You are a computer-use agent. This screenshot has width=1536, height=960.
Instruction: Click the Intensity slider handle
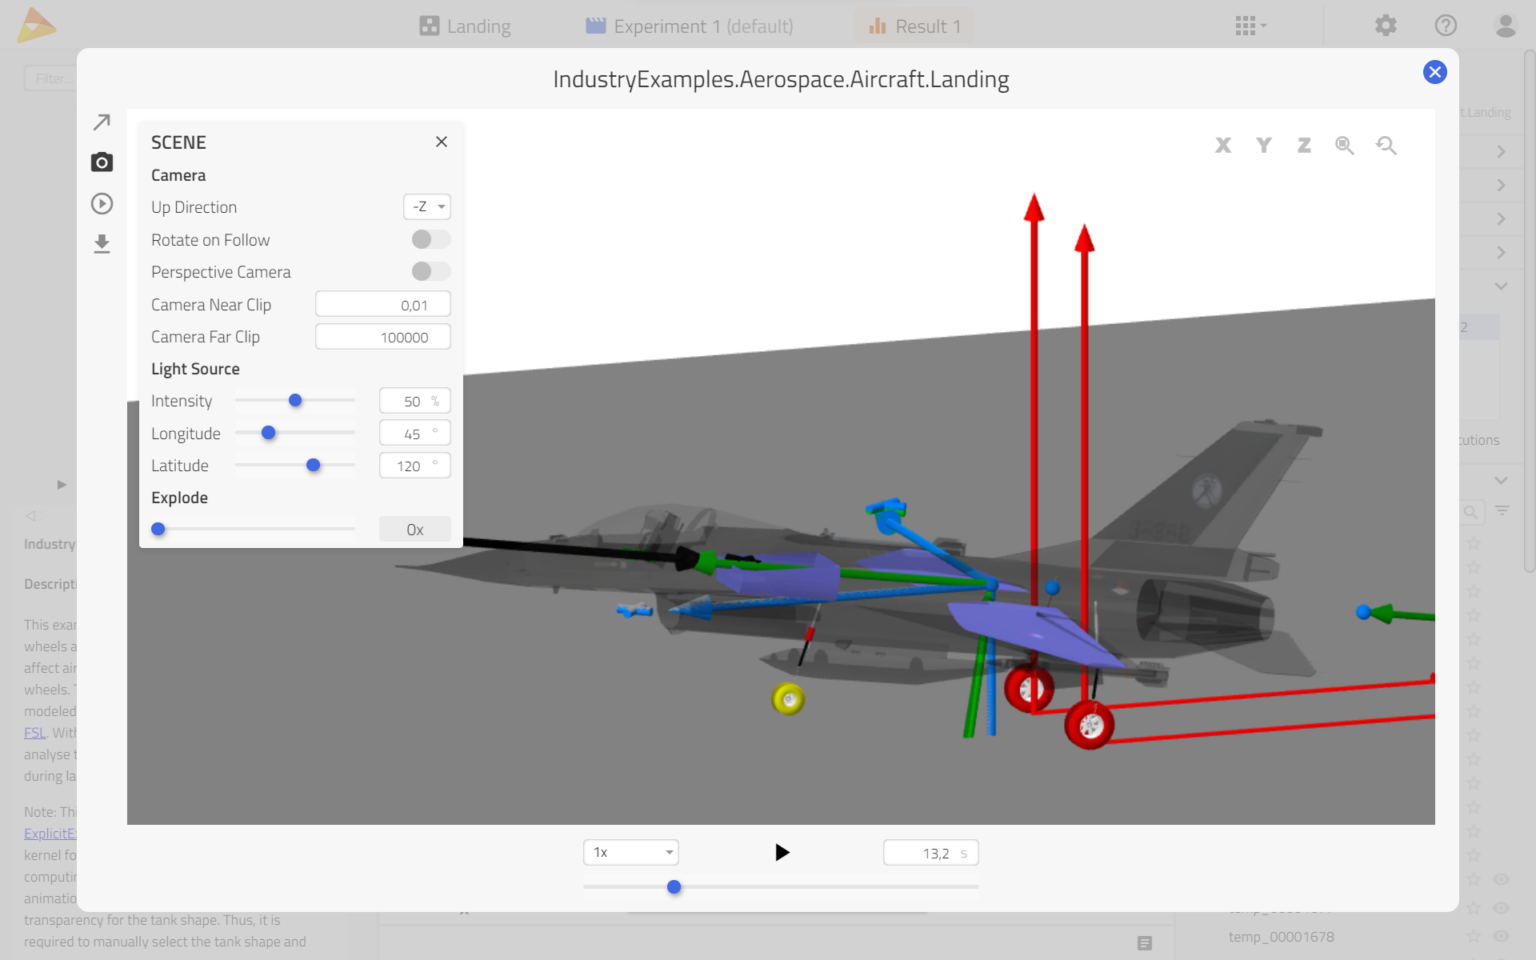coord(295,400)
